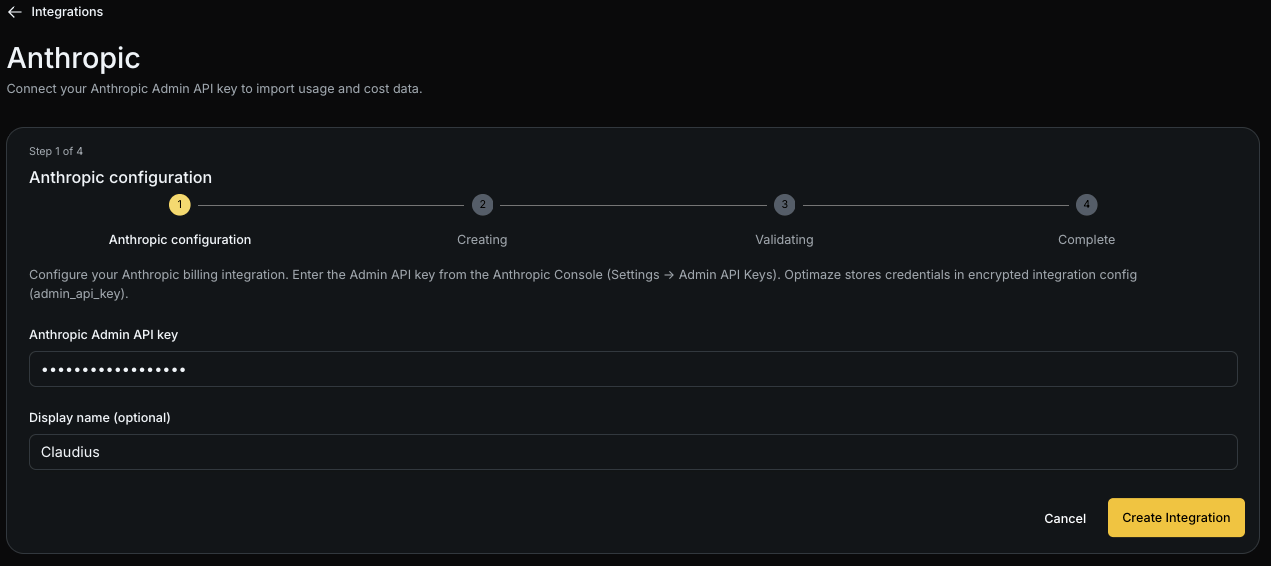The image size is (1271, 566).
Task: Focus the Display name field containing Claudius
Action: coord(633,452)
